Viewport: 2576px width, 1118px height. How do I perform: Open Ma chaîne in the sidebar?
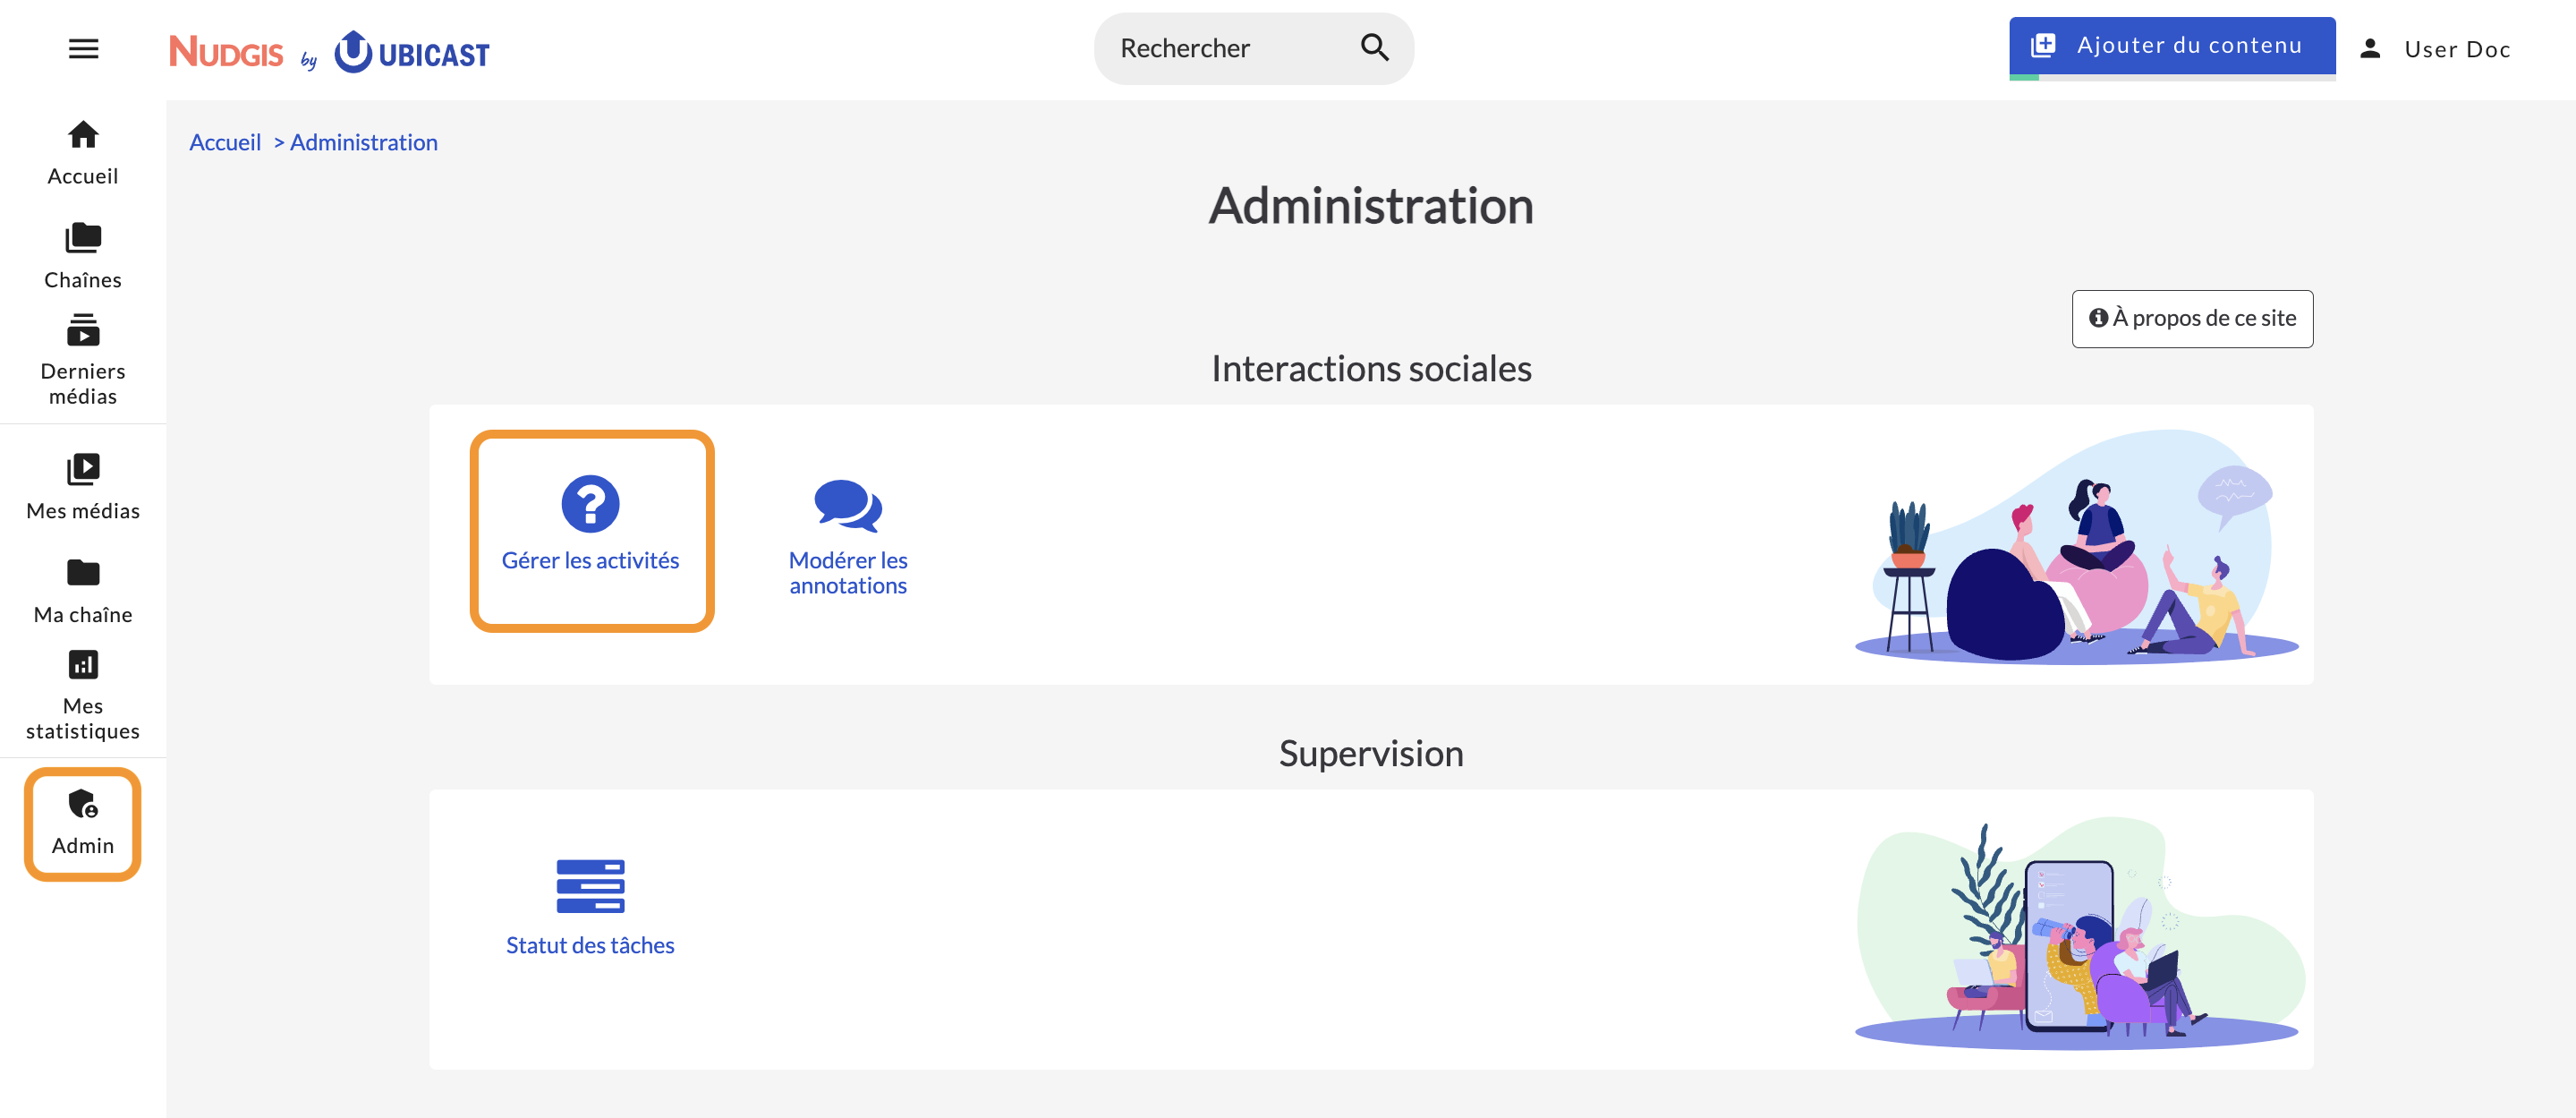coord(83,591)
